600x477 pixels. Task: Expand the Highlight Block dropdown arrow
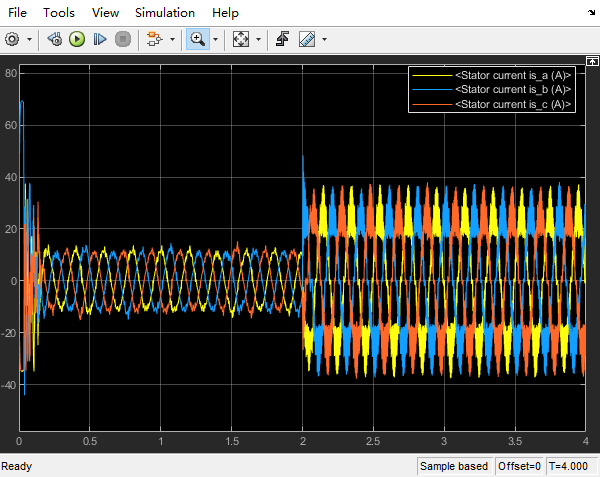pyautogui.click(x=172, y=40)
